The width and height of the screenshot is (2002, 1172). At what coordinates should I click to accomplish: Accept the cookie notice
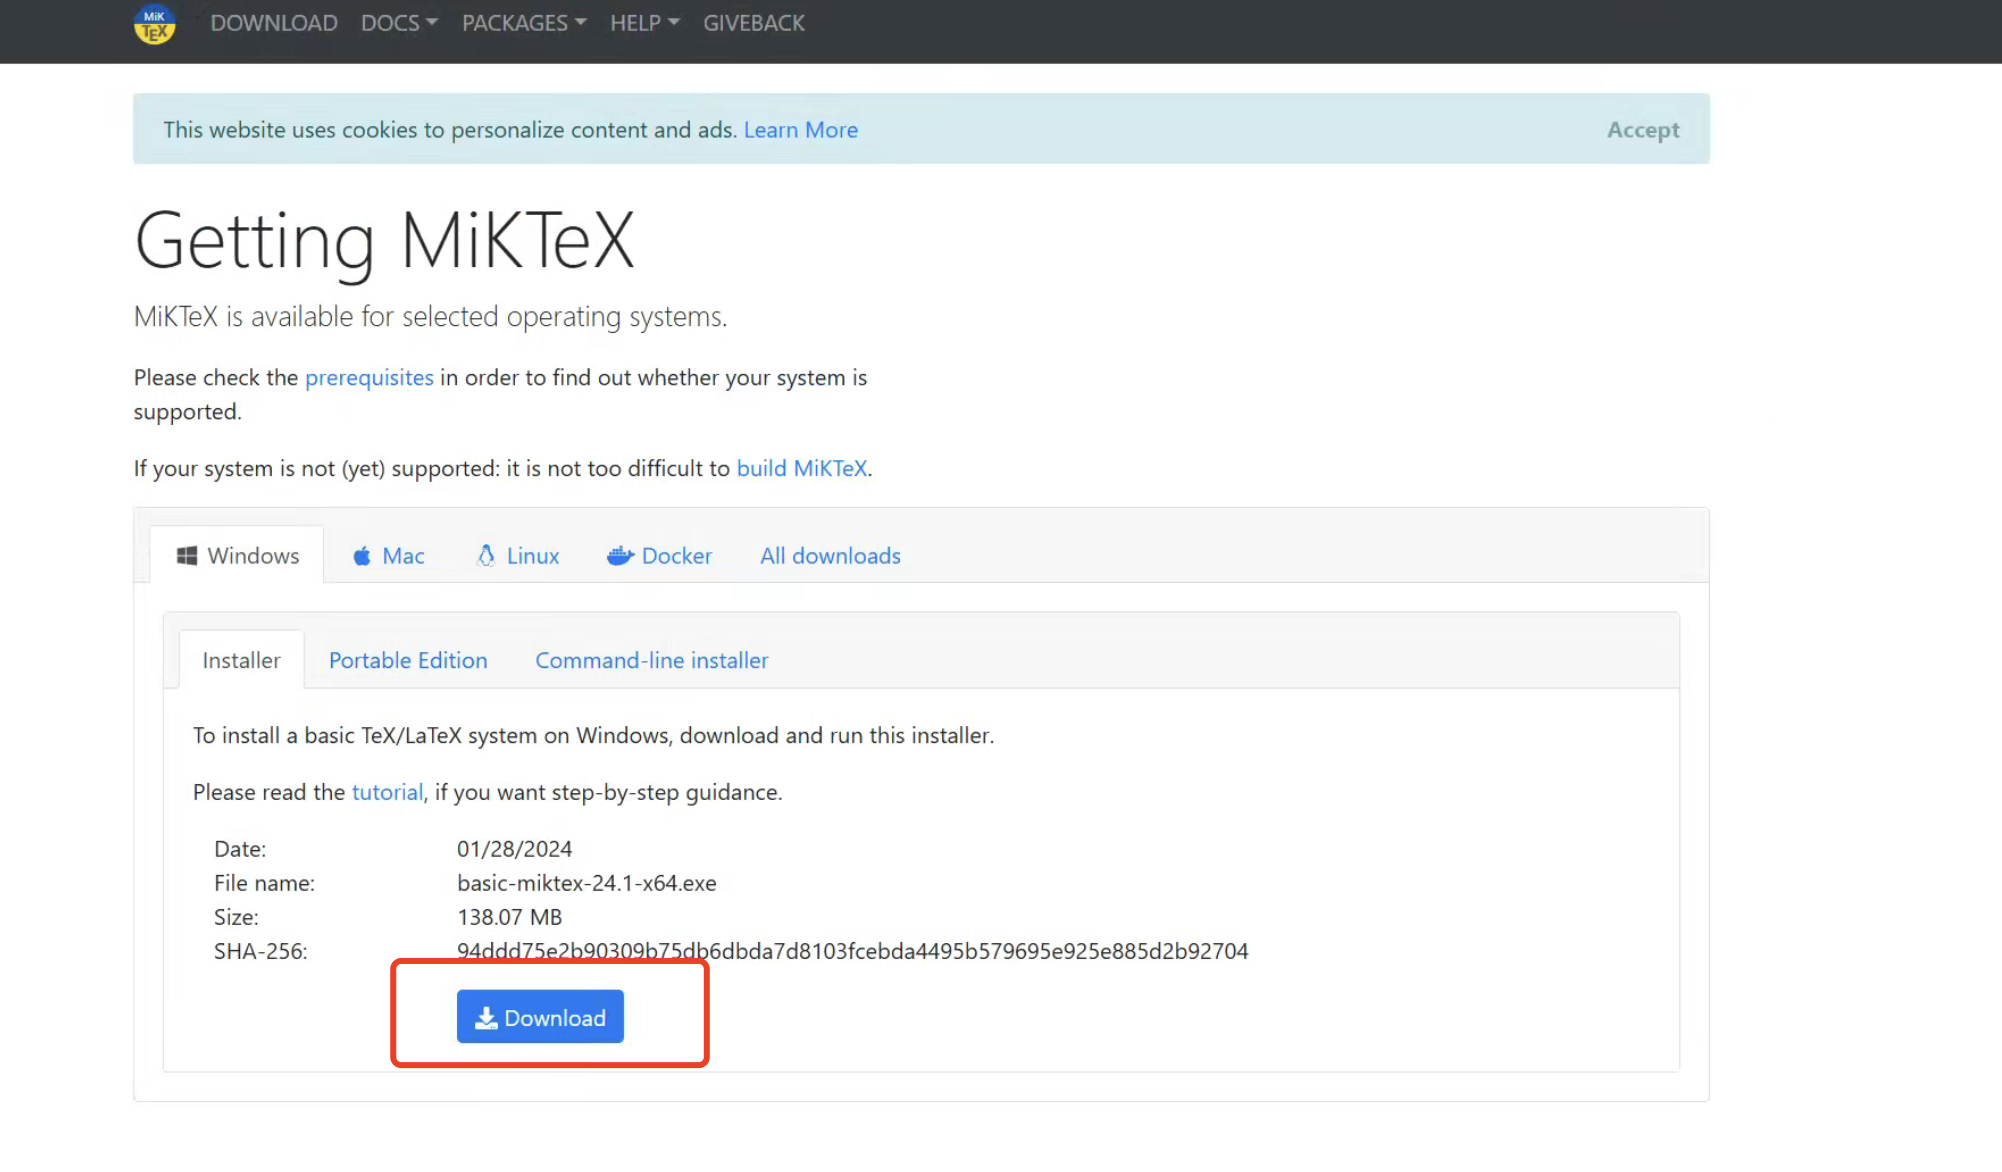1642,130
